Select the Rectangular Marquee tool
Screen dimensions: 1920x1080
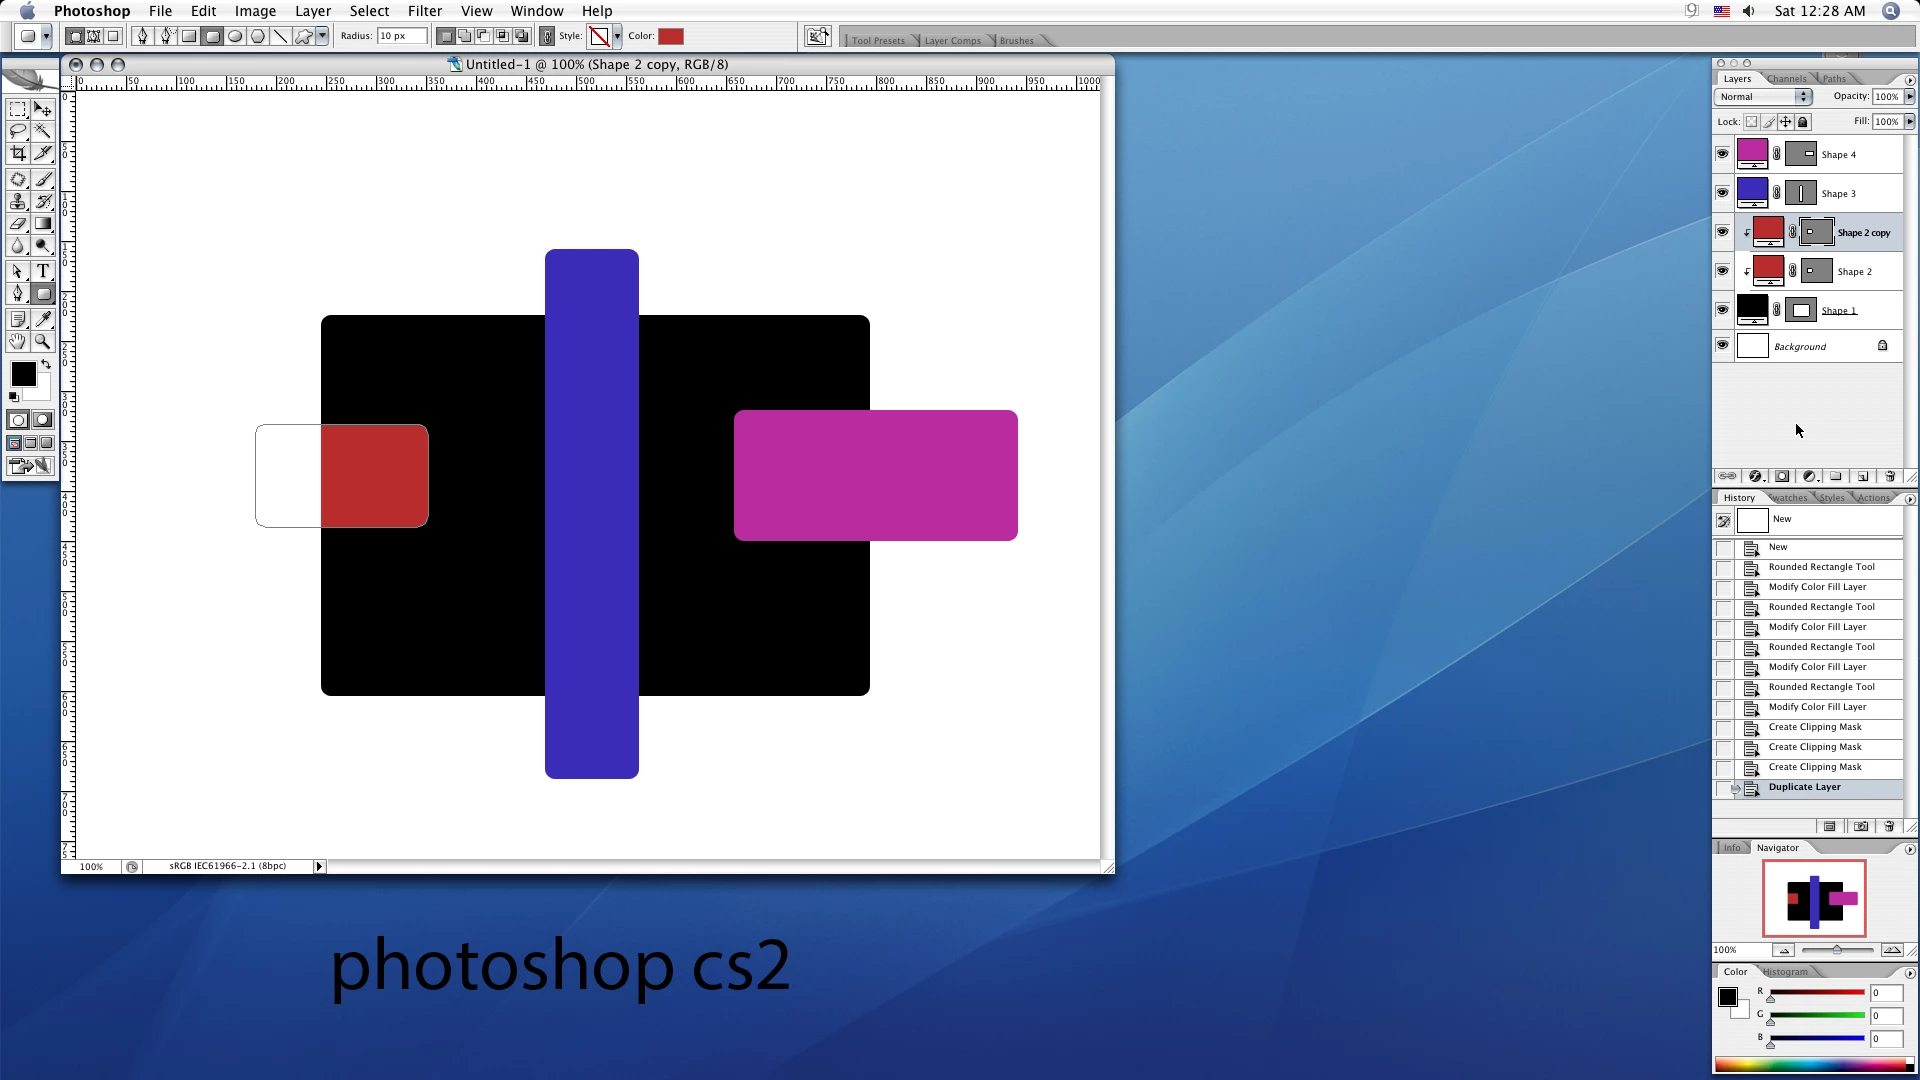click(18, 109)
